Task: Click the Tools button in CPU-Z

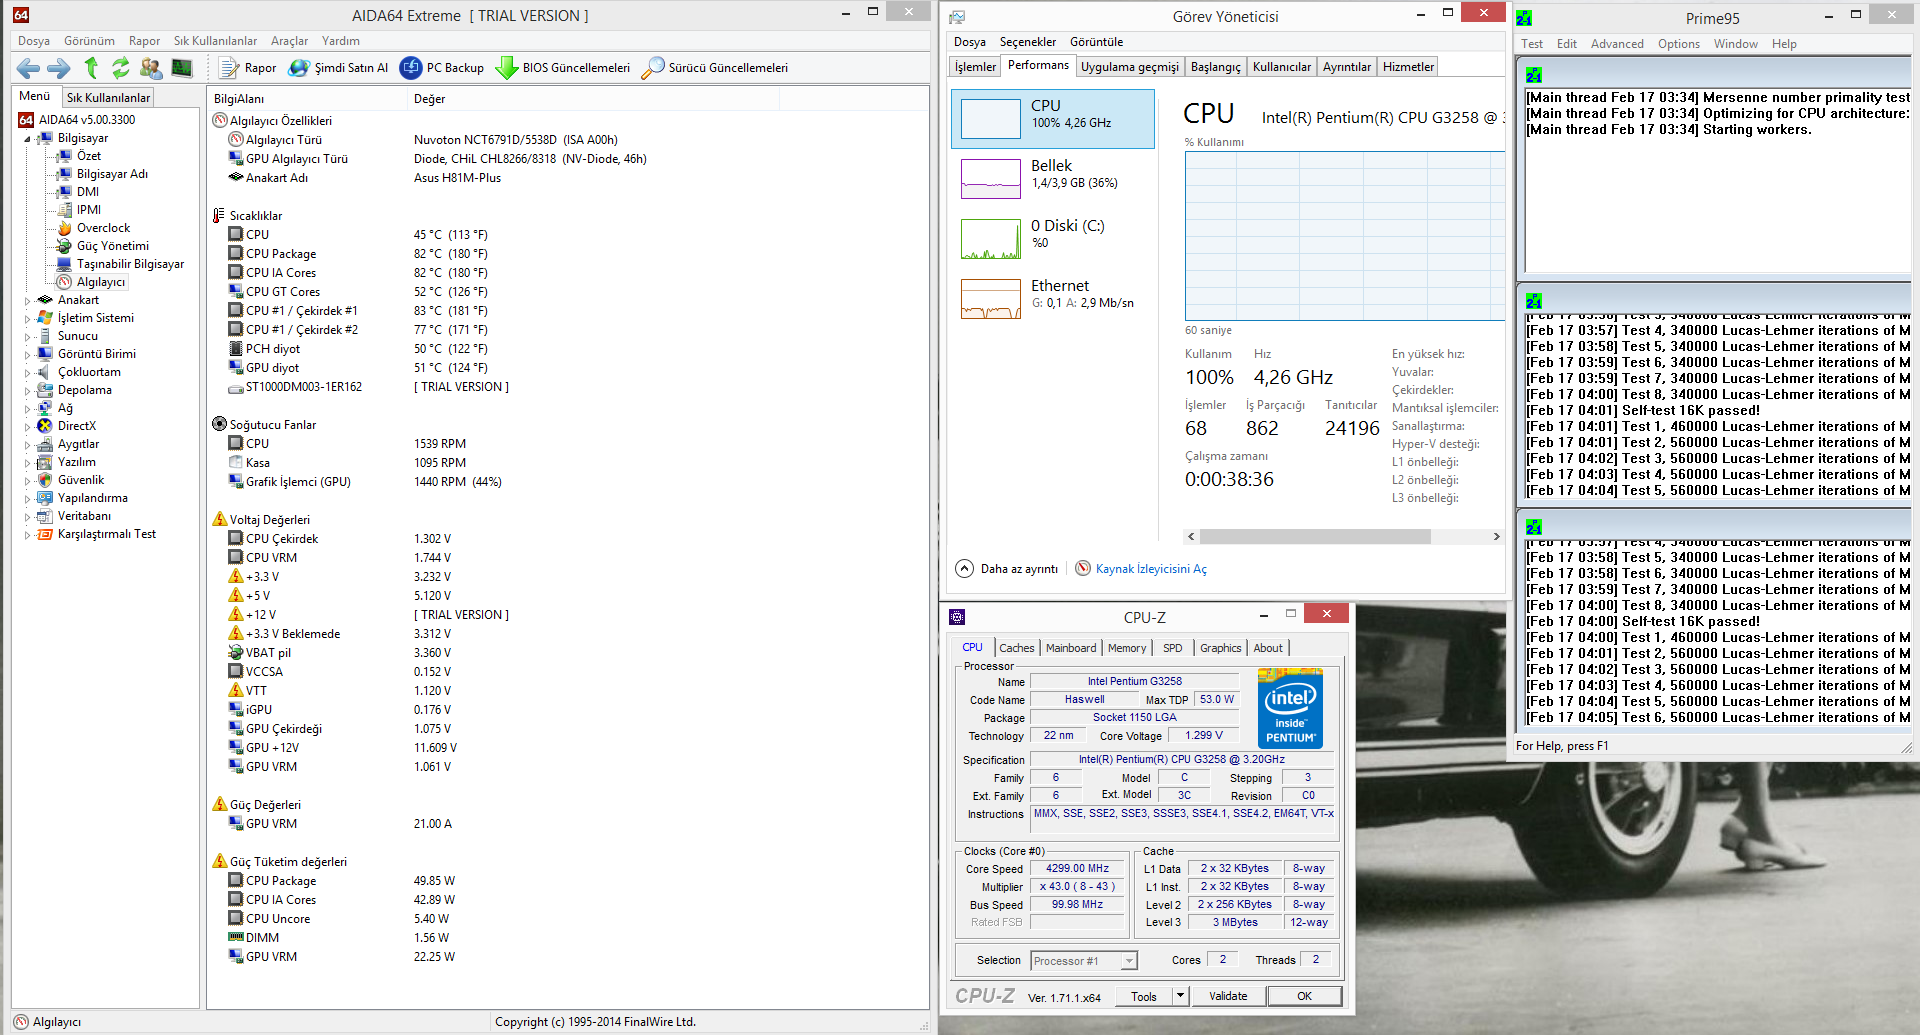Action: [x=1144, y=996]
